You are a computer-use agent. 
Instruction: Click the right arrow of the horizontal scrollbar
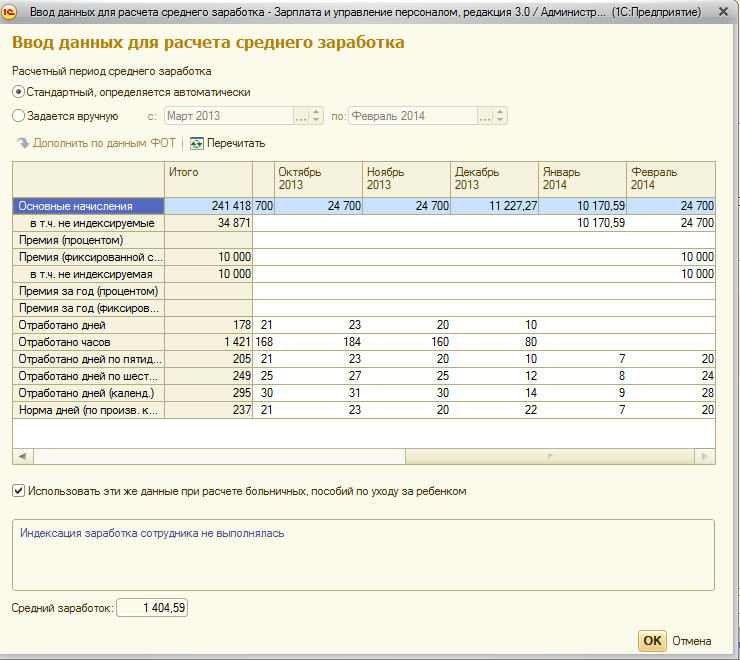[x=705, y=457]
